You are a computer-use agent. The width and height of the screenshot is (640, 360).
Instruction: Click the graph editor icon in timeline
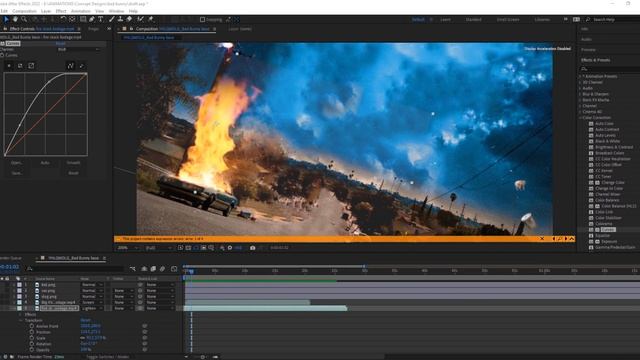click(x=174, y=269)
